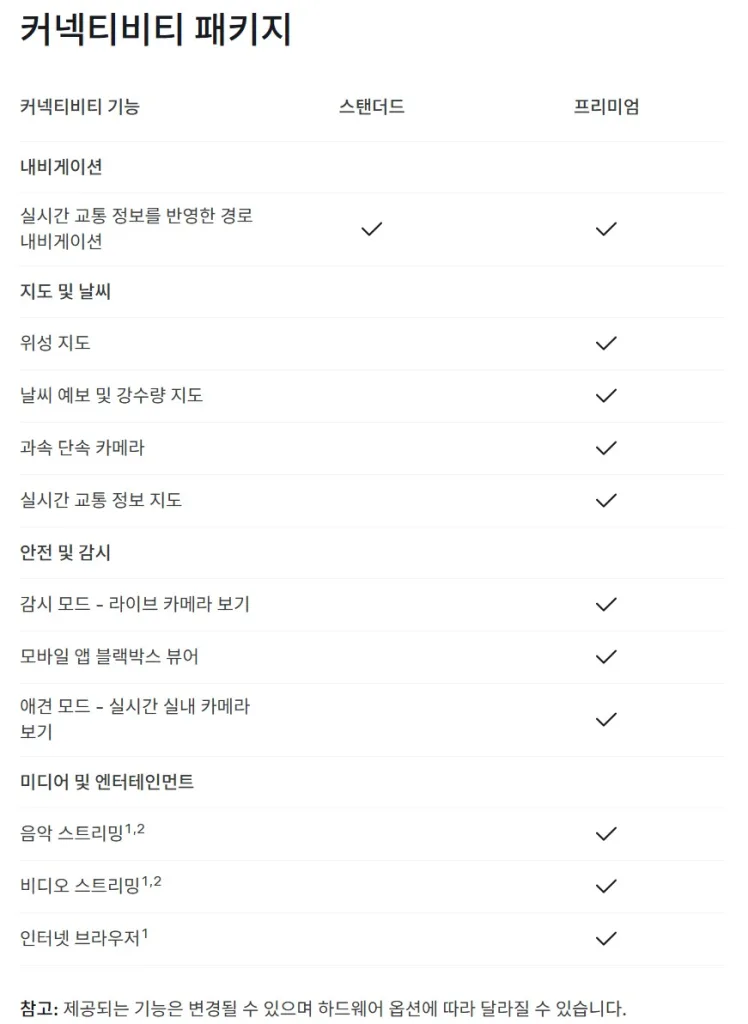Screen dimensions: 748x1024
Task: Click the checkmark for 비디오 스트리밍
Action: point(606,886)
